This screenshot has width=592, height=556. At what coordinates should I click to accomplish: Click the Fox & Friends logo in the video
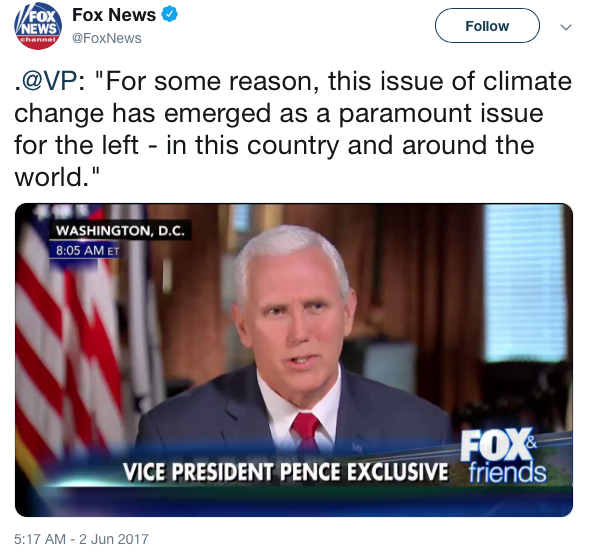pos(504,456)
